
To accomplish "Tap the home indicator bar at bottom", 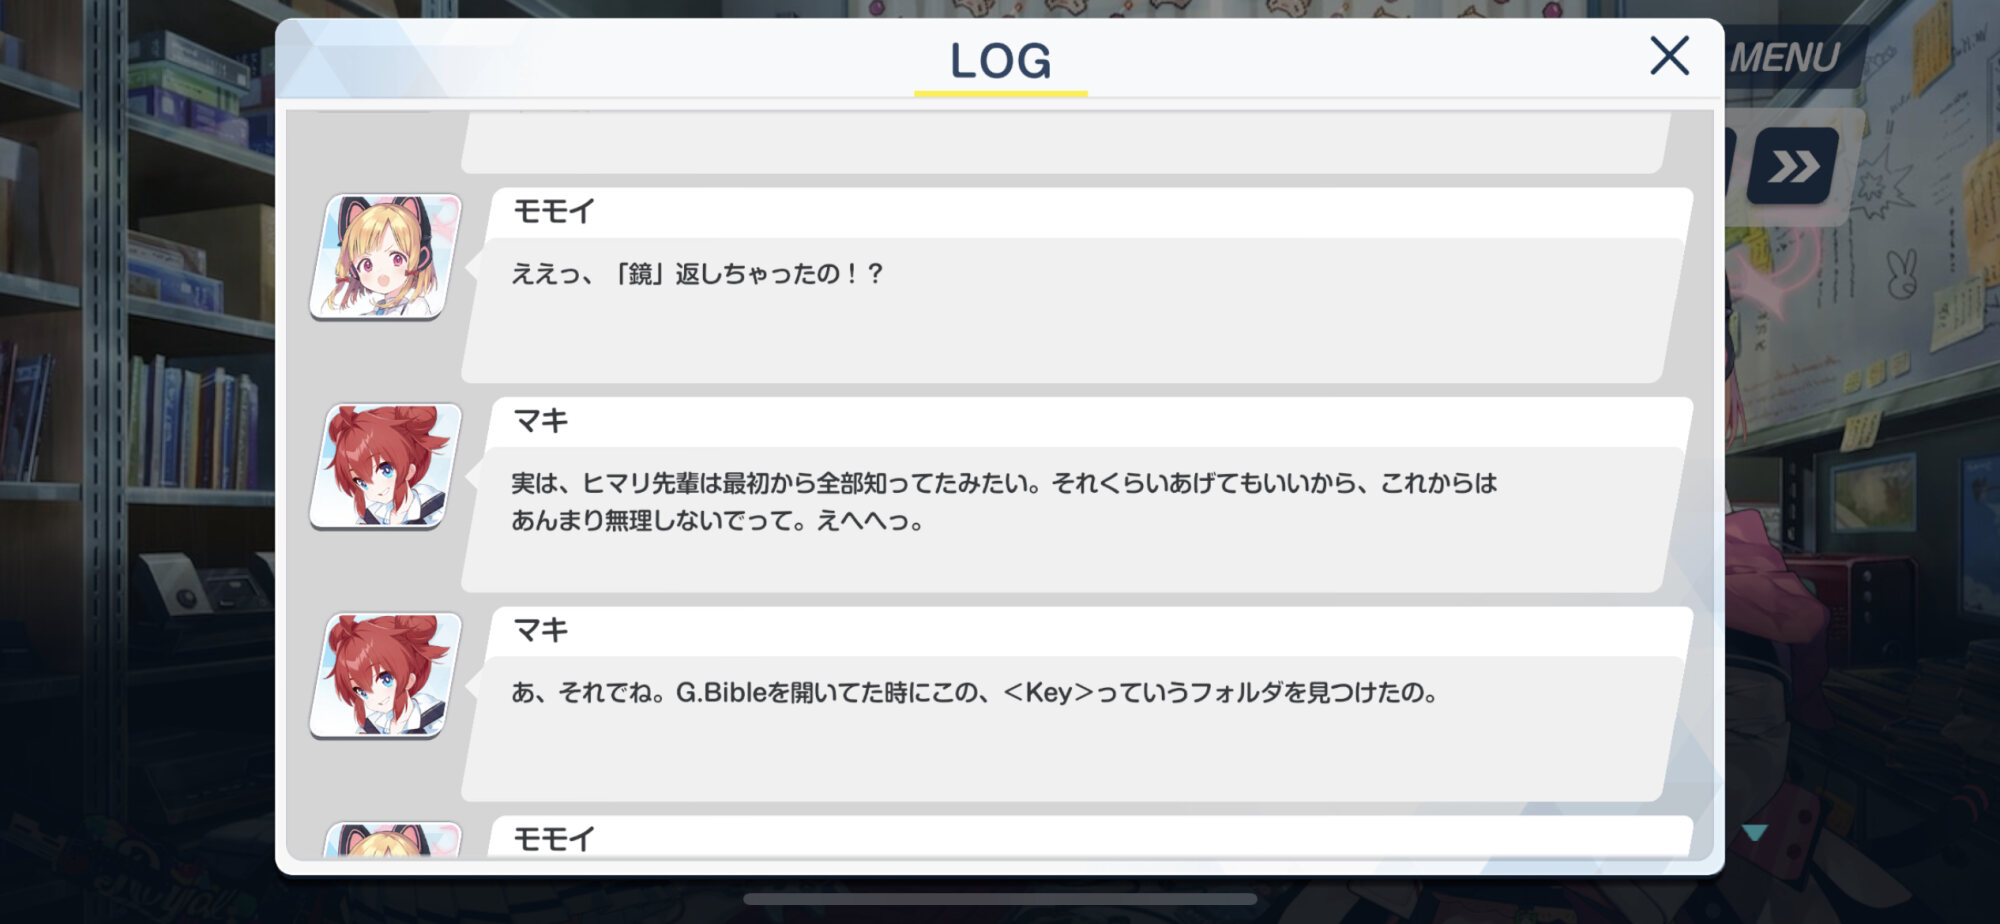I will pos(1000,899).
